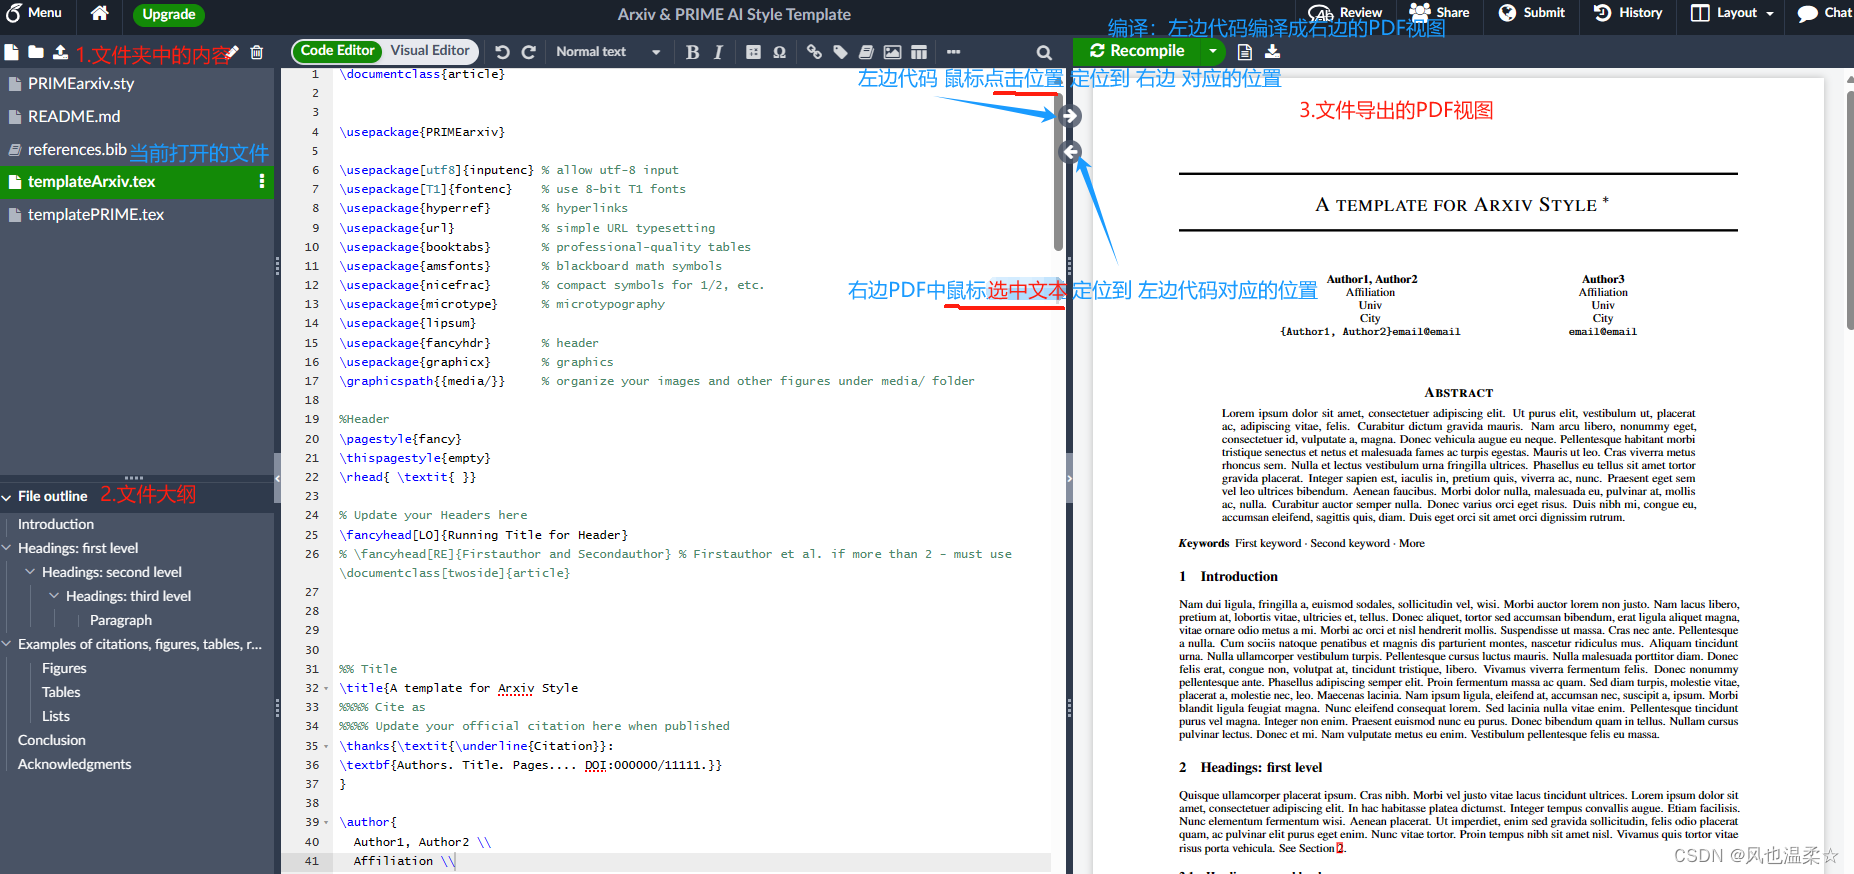Open templateArxiv.tex file options menu

tap(262, 182)
